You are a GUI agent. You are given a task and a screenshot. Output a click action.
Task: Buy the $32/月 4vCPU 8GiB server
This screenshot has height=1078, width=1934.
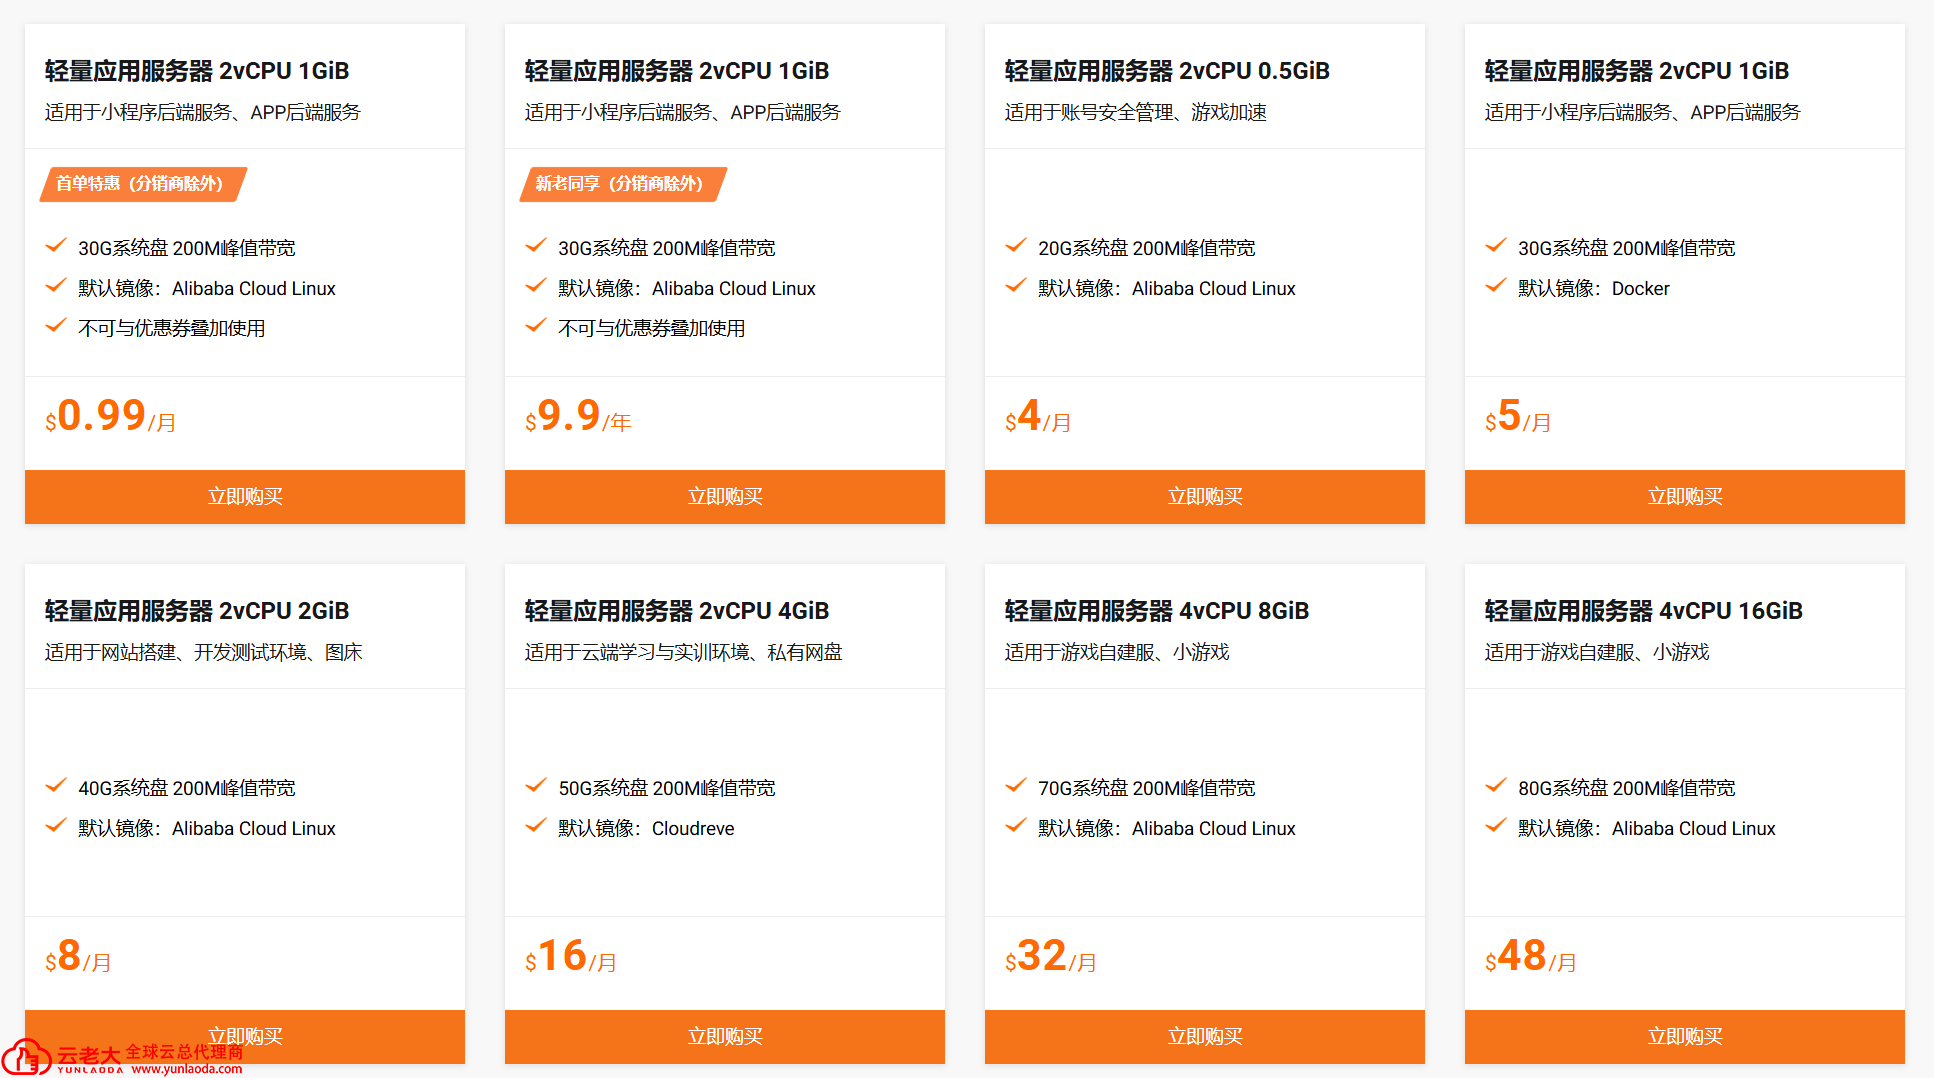[x=1204, y=1037]
